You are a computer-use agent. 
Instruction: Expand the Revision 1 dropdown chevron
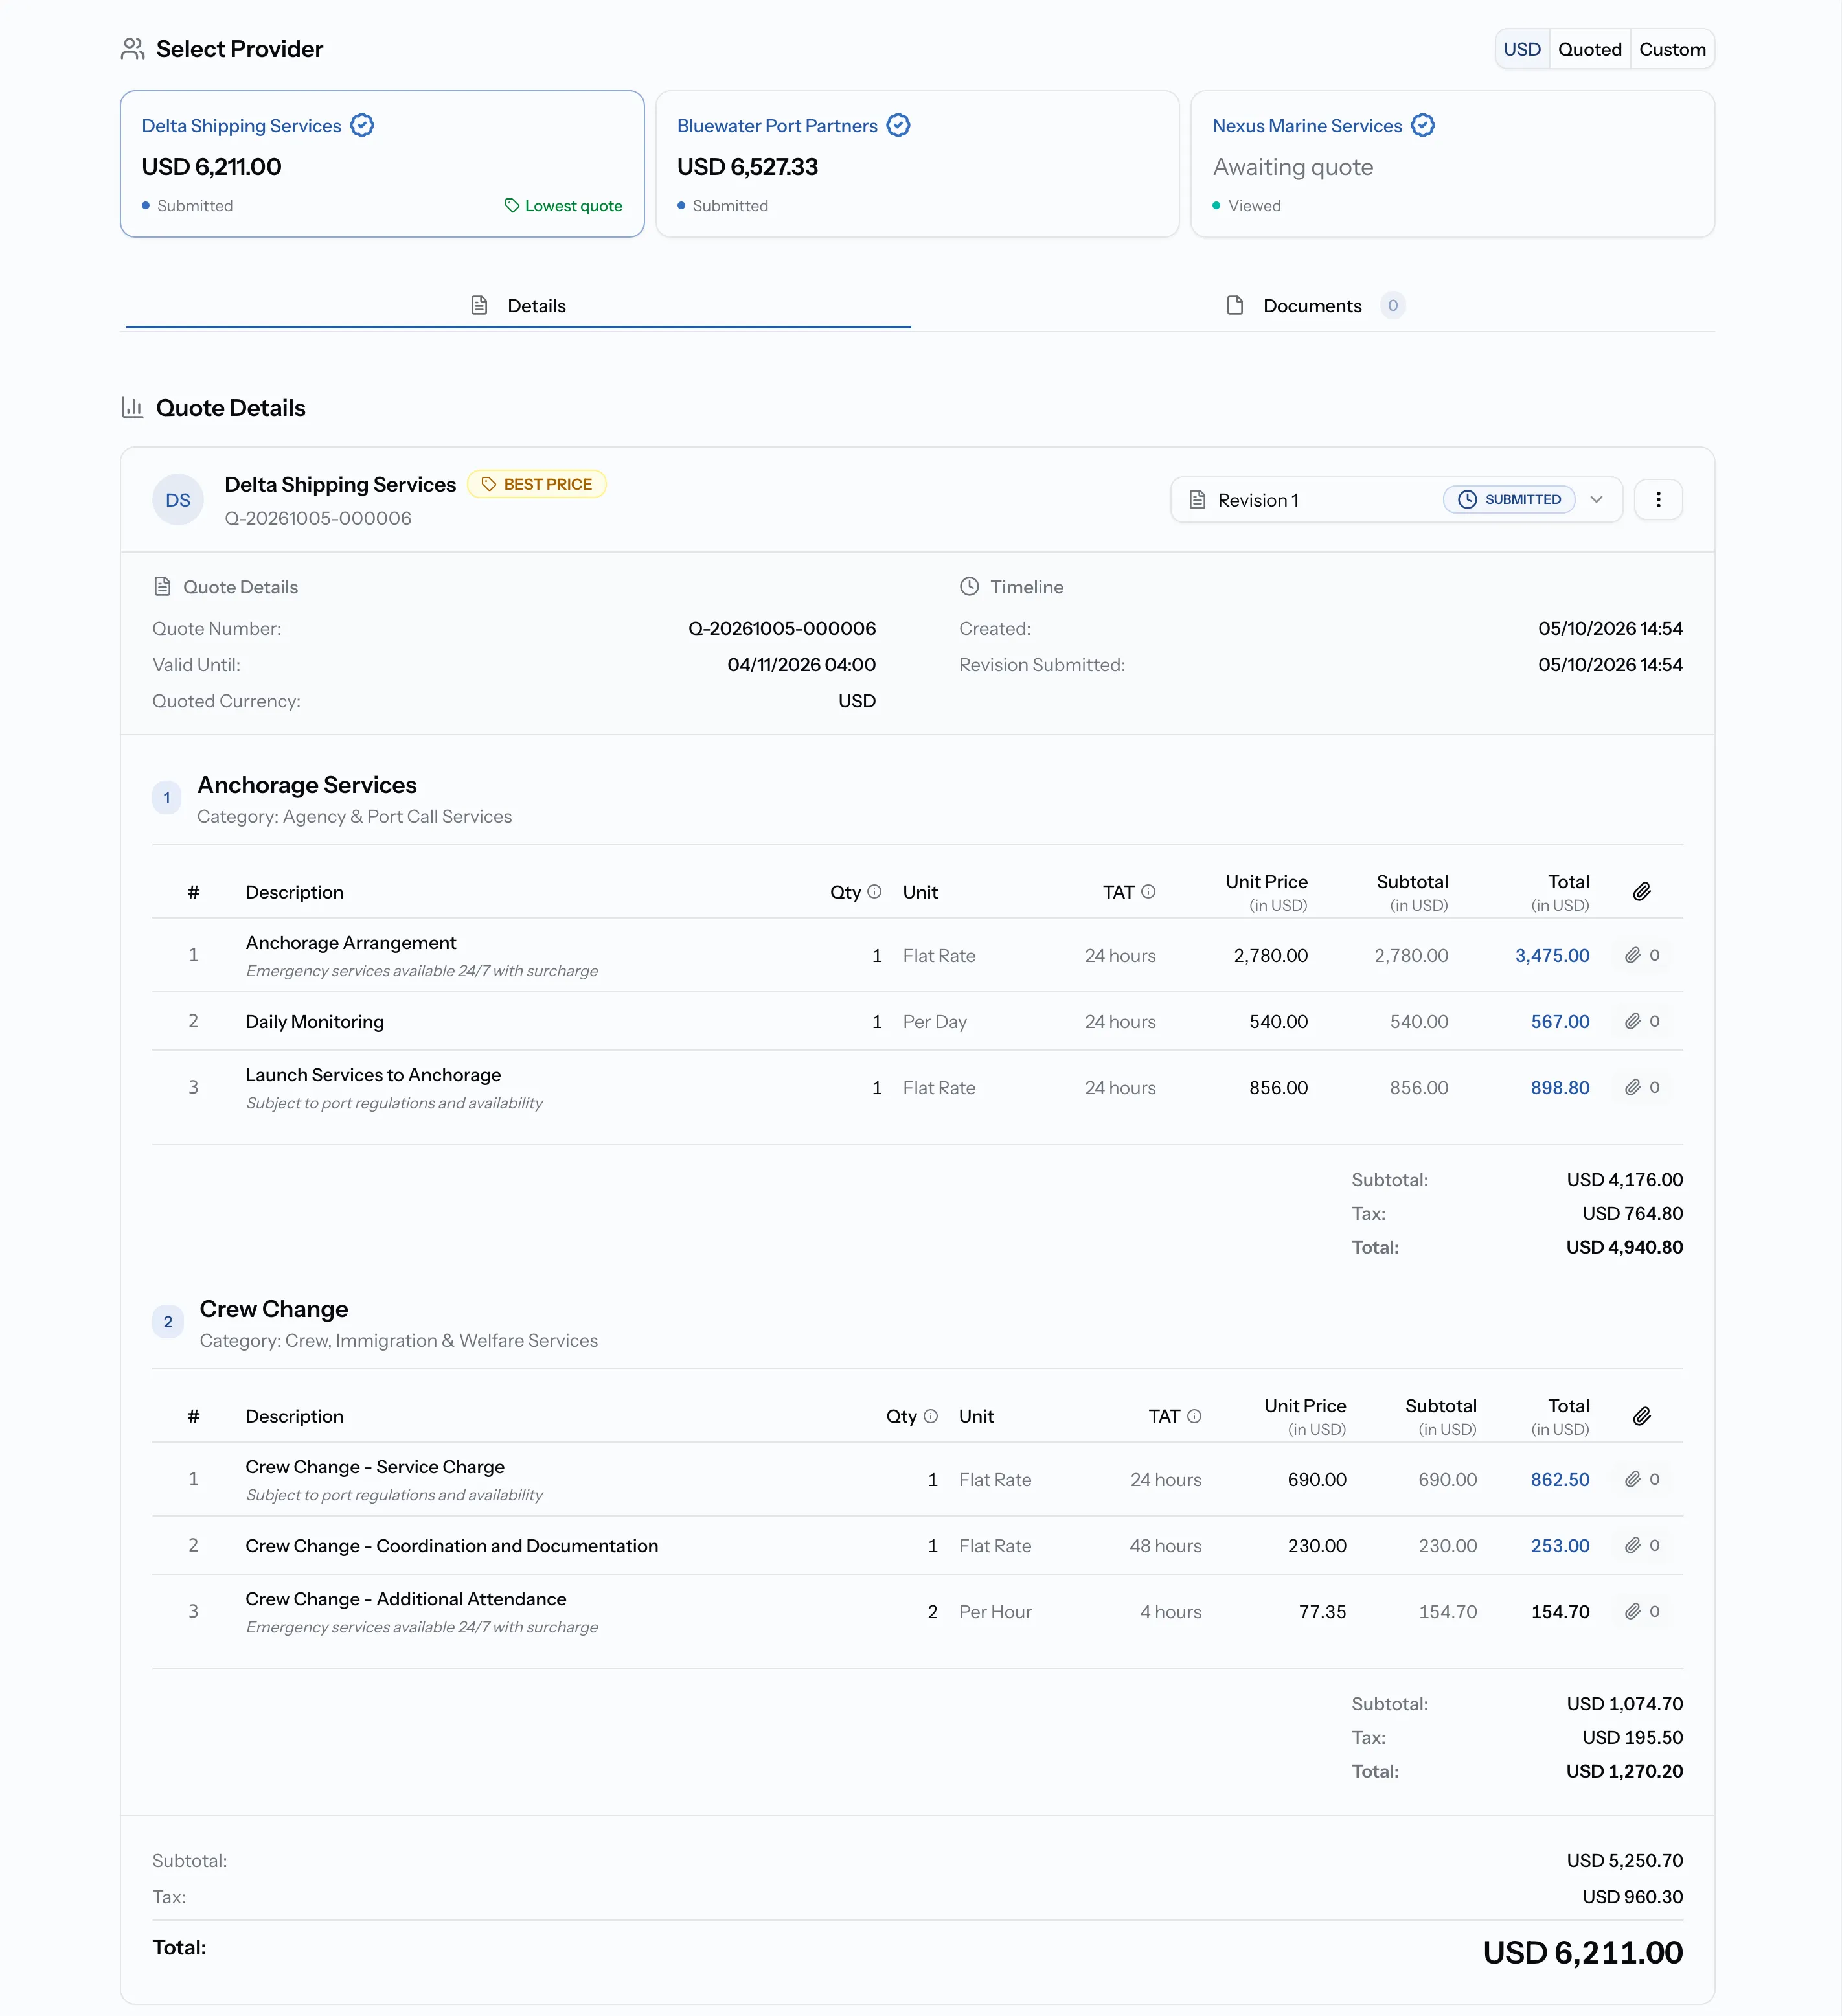(x=1596, y=499)
